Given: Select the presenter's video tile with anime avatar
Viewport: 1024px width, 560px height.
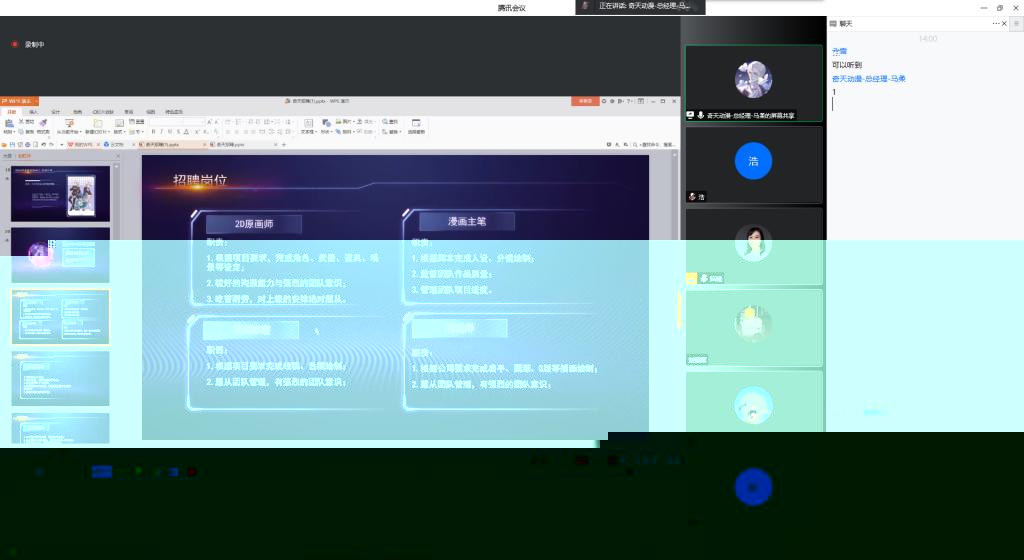Looking at the screenshot, I should click(x=753, y=83).
